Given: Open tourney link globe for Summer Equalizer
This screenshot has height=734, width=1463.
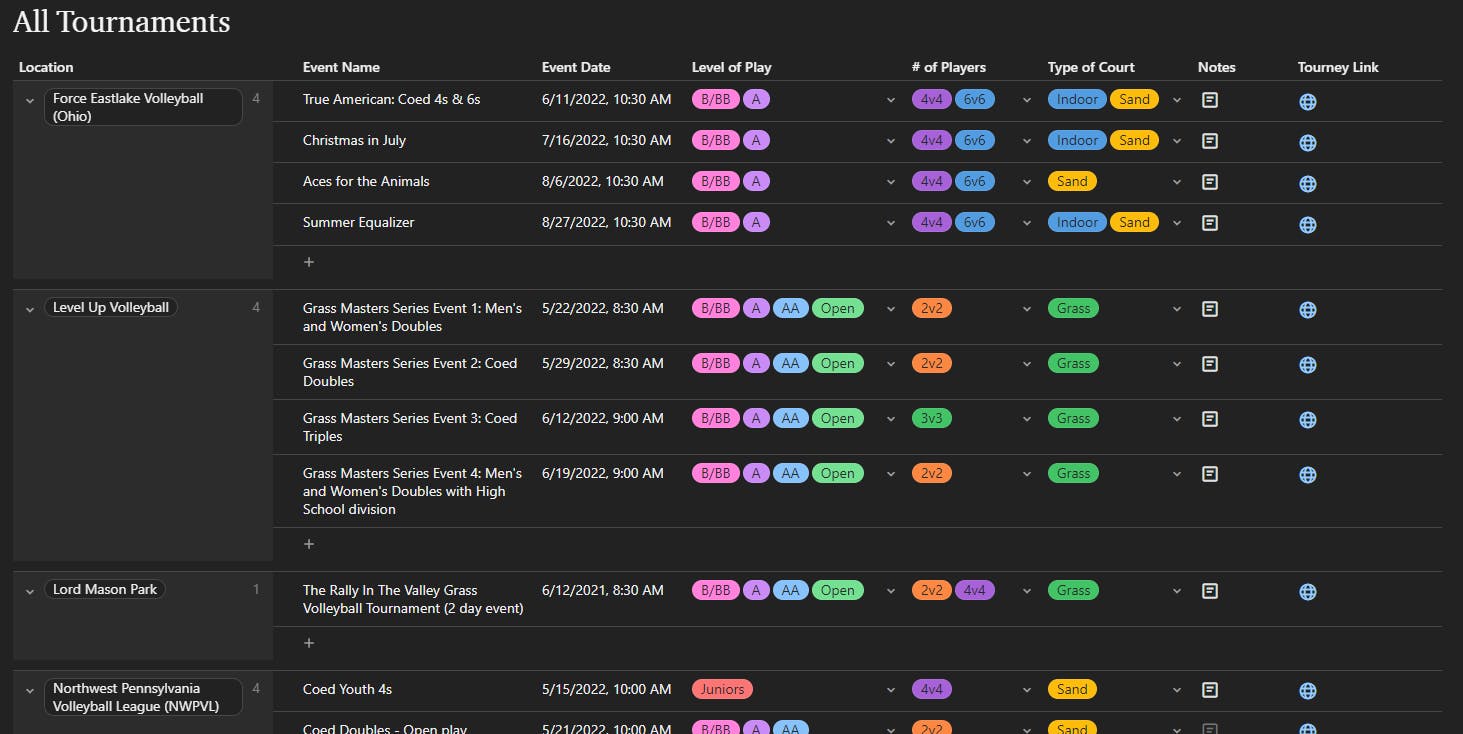Looking at the screenshot, I should 1307,225.
